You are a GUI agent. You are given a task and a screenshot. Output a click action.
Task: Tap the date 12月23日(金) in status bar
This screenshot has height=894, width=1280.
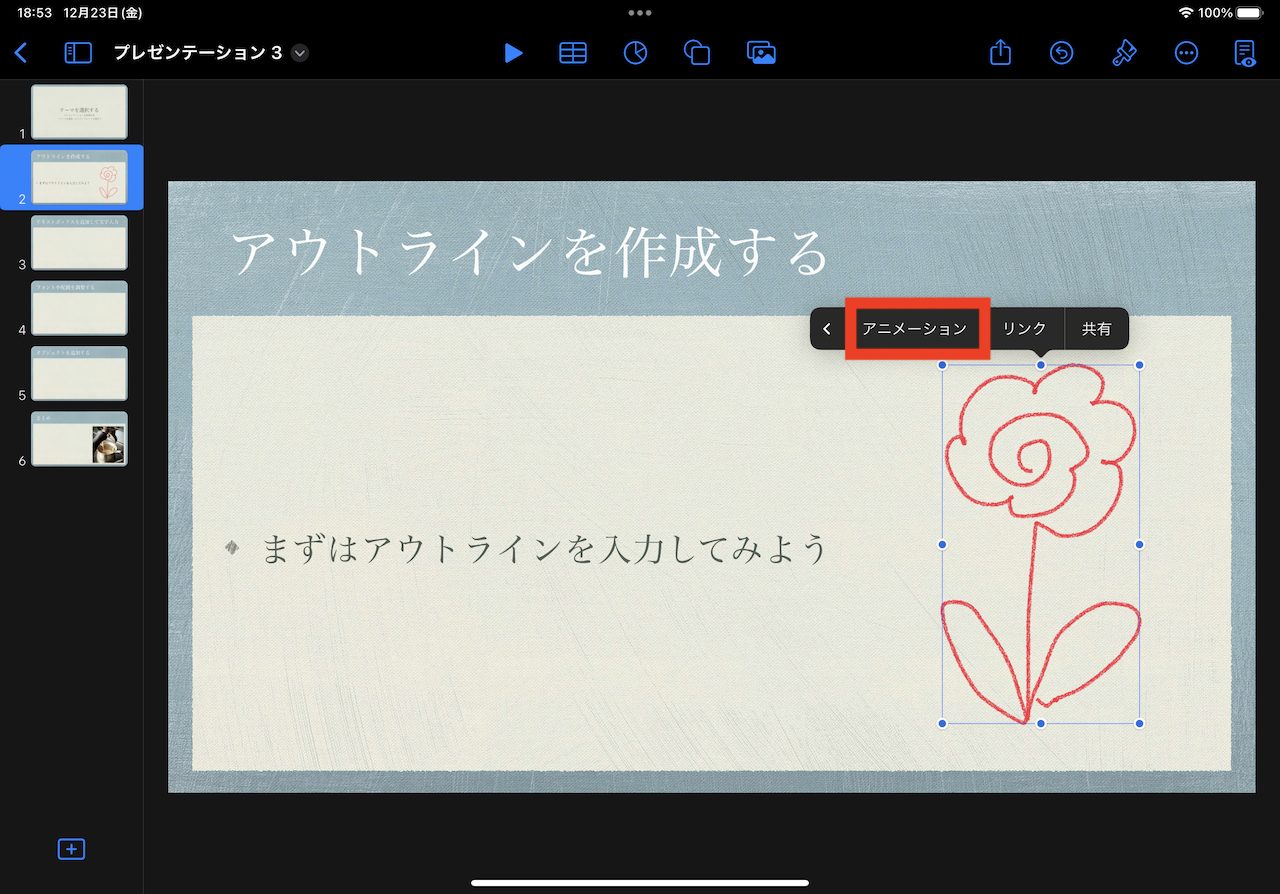pyautogui.click(x=101, y=13)
